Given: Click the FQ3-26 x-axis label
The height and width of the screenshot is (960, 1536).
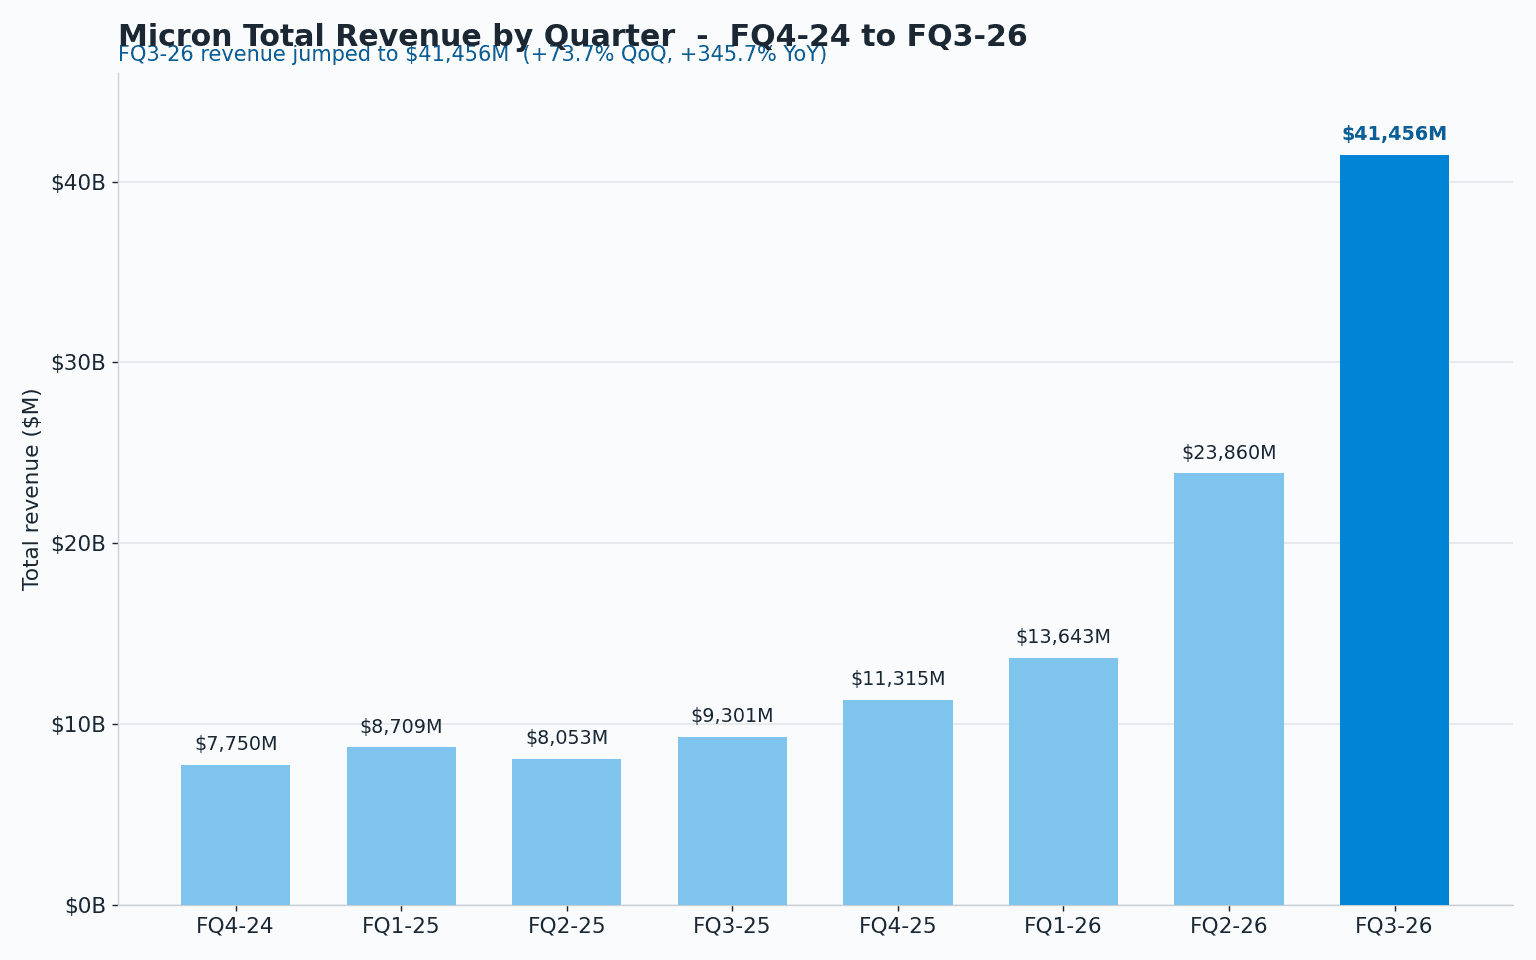Looking at the screenshot, I should tap(1394, 926).
